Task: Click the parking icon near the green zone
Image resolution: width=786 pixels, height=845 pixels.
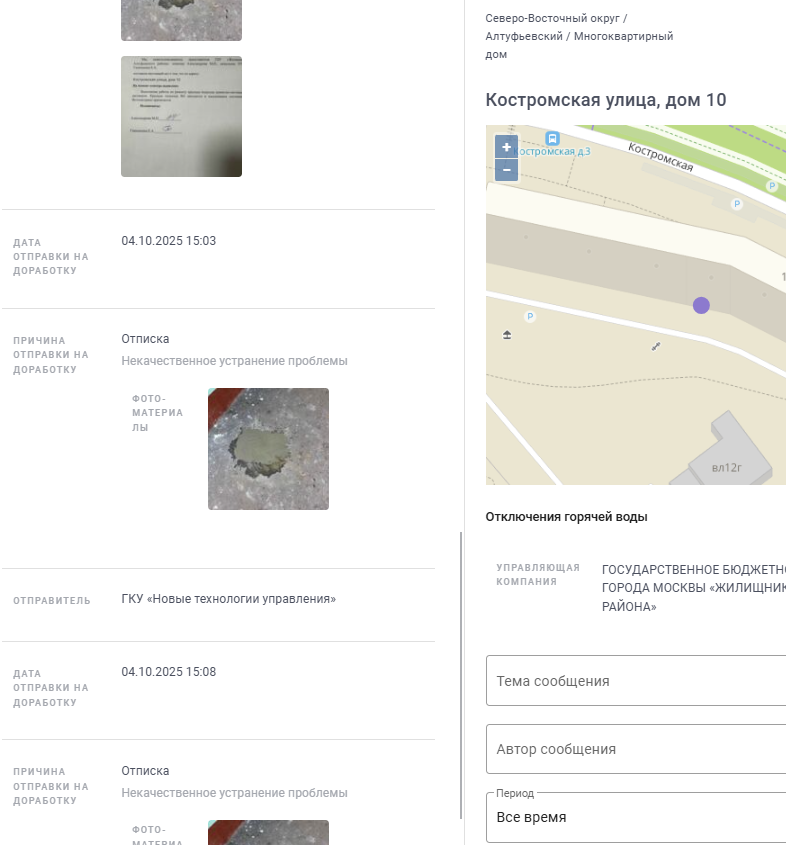Action: (x=772, y=186)
